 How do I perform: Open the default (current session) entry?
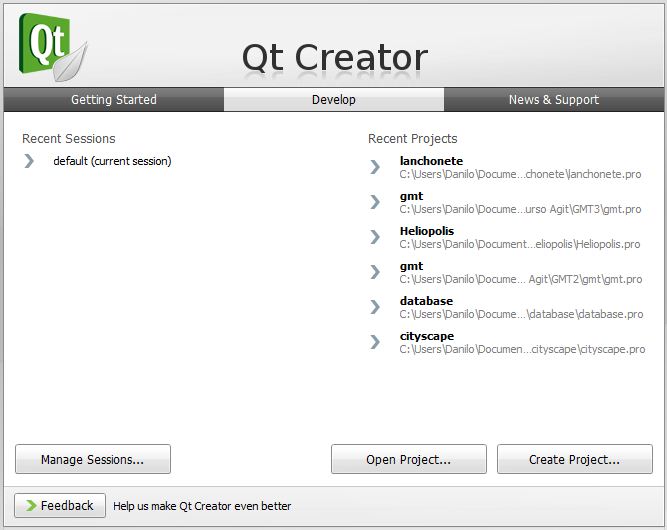112,161
